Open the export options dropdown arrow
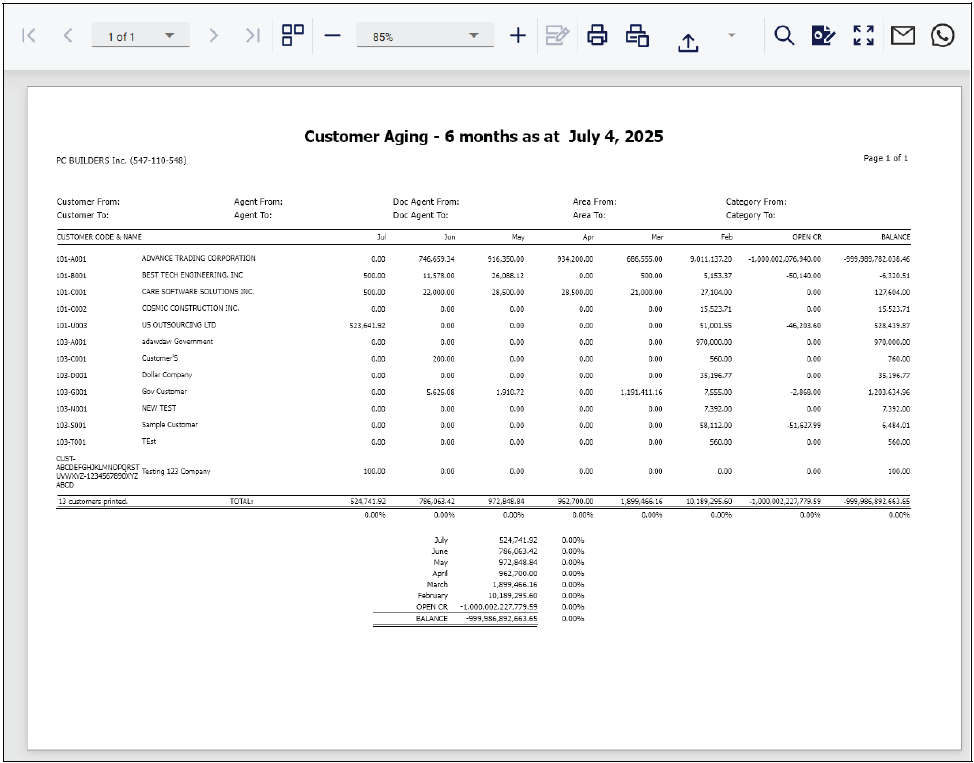 pos(731,35)
